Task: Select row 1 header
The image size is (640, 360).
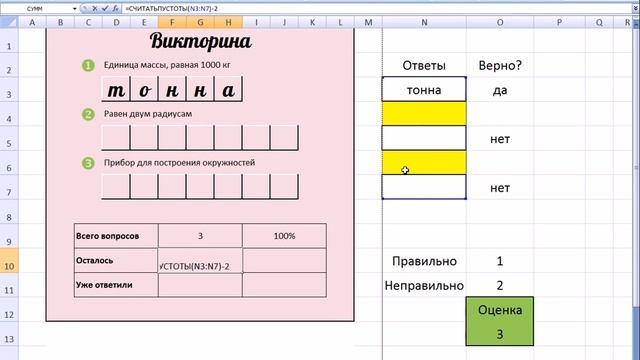Action: point(9,41)
